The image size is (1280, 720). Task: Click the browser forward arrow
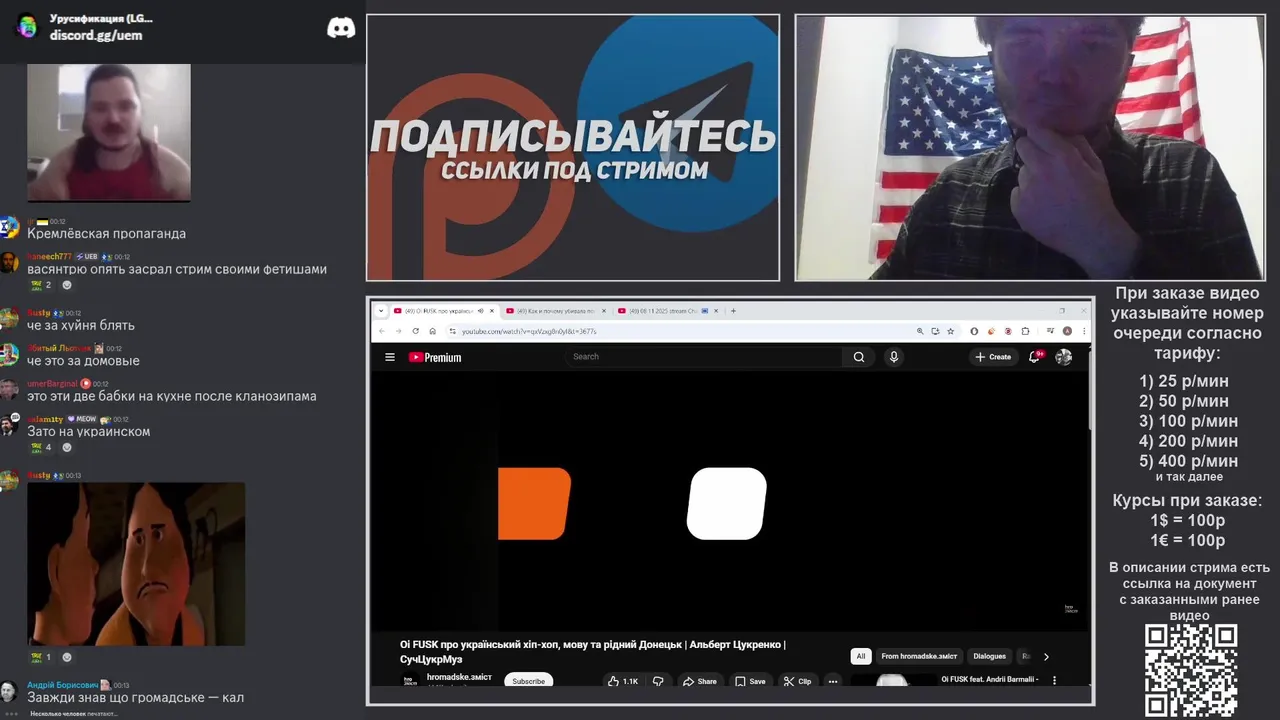point(398,331)
